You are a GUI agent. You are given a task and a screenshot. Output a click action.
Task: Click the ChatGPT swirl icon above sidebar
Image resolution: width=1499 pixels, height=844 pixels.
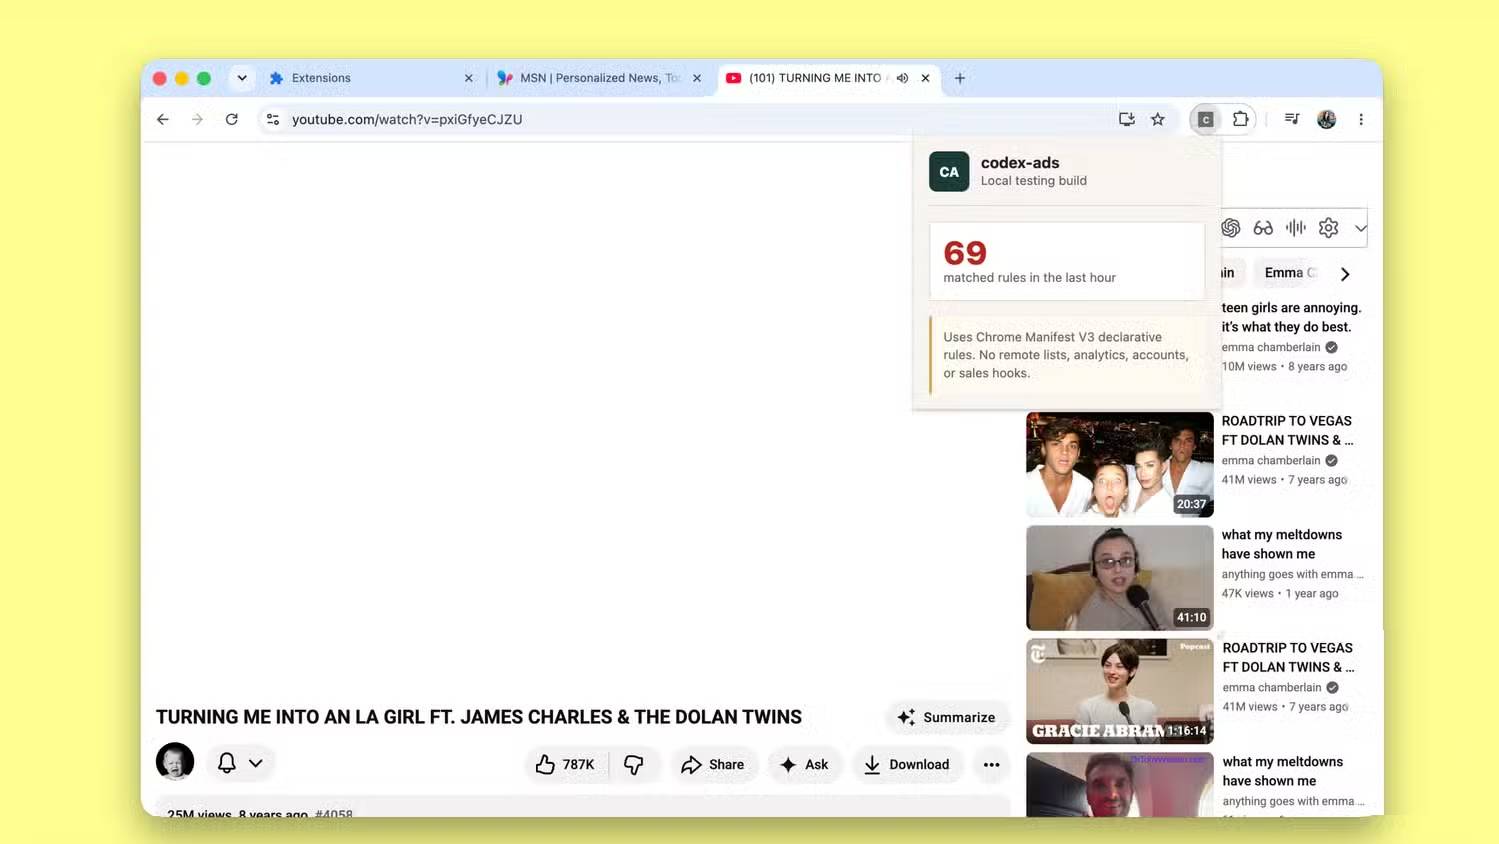click(x=1231, y=228)
